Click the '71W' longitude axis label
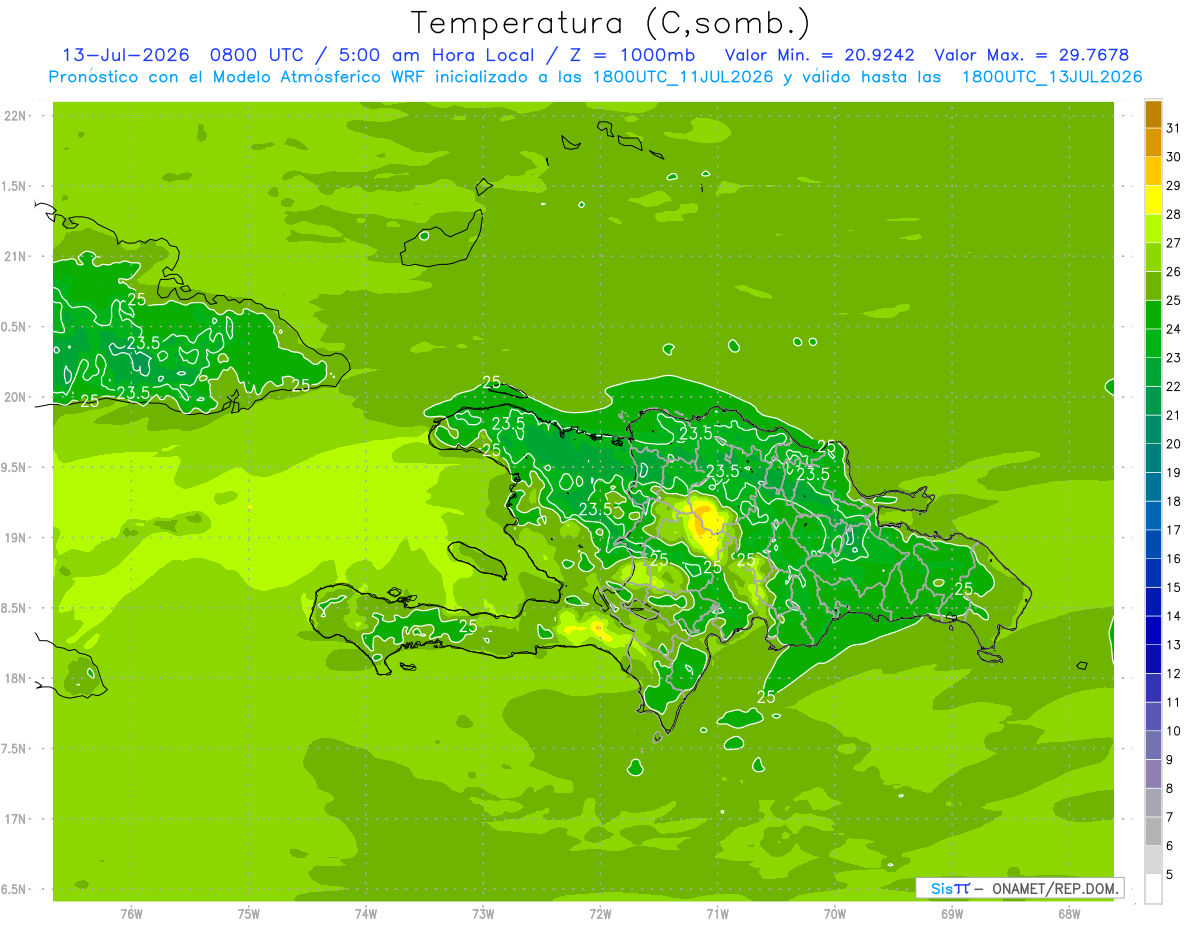 tap(717, 913)
